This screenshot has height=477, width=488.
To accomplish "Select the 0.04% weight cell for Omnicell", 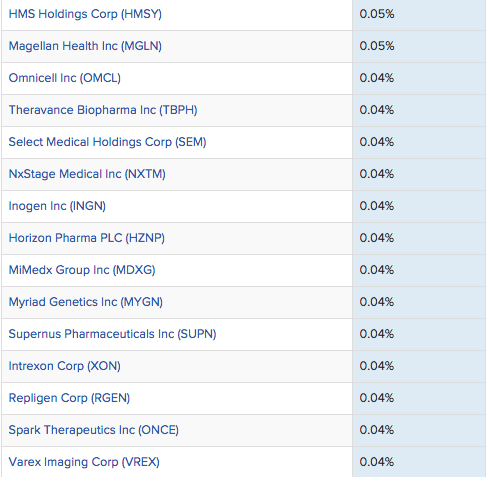I will click(419, 78).
